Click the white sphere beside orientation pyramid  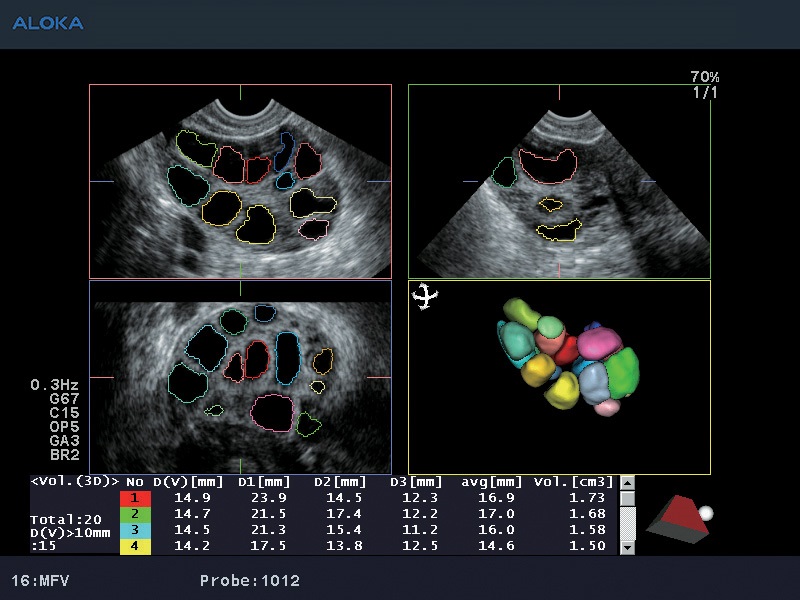tap(708, 513)
